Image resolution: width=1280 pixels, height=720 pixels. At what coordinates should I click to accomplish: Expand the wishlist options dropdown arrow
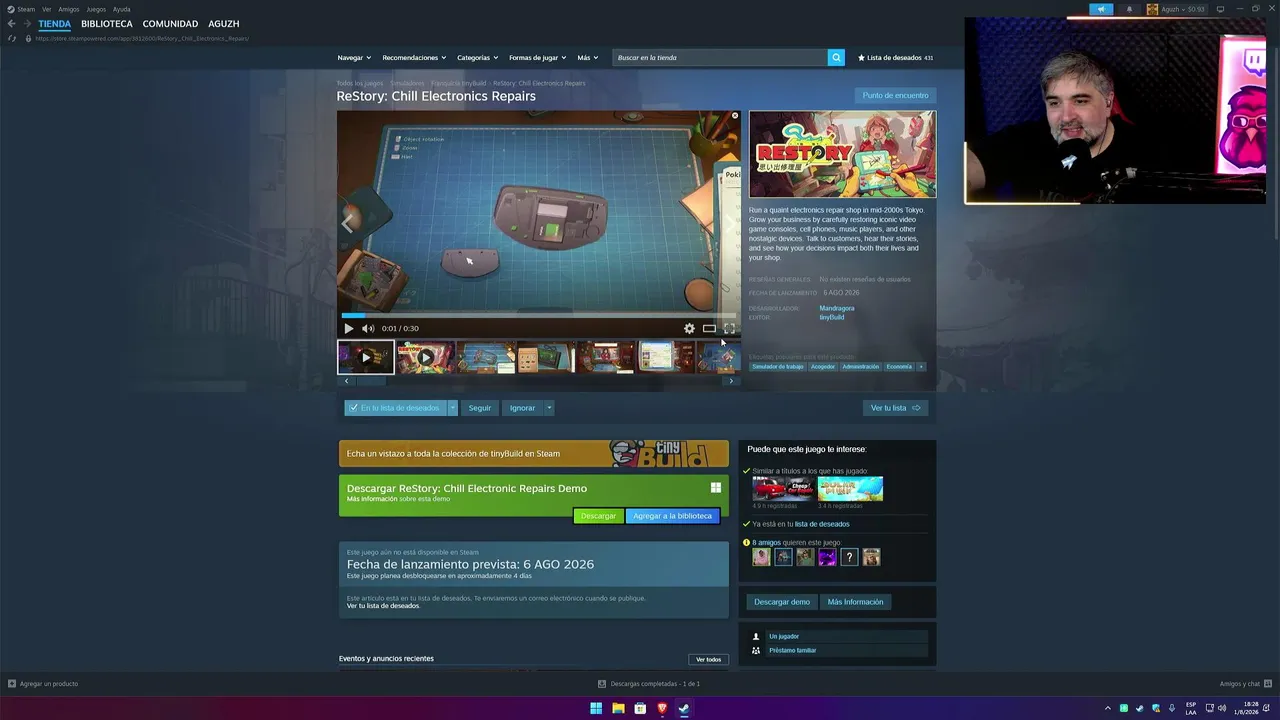coord(452,408)
